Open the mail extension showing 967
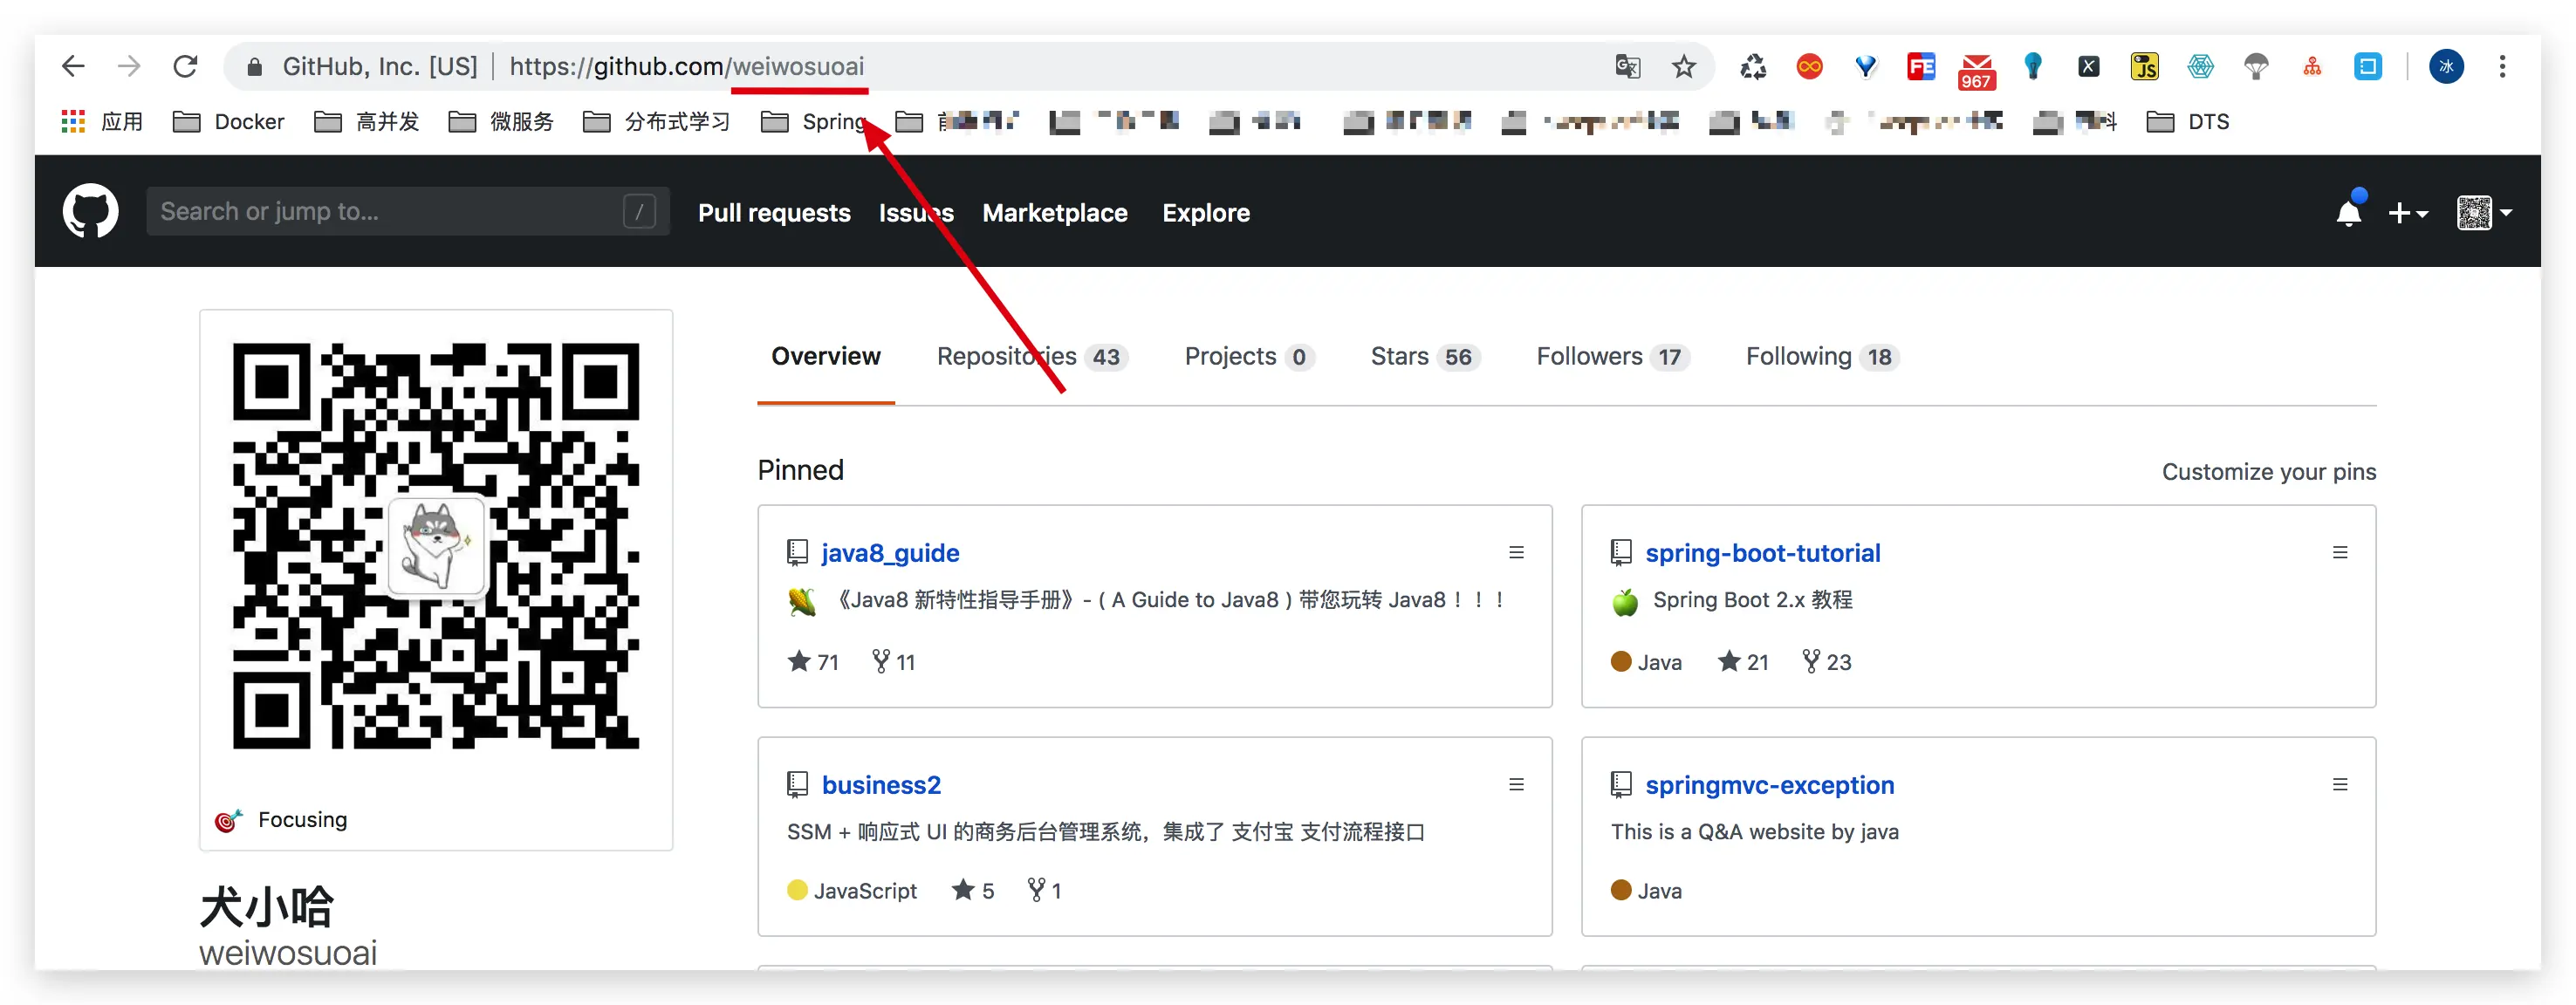 click(x=1977, y=71)
